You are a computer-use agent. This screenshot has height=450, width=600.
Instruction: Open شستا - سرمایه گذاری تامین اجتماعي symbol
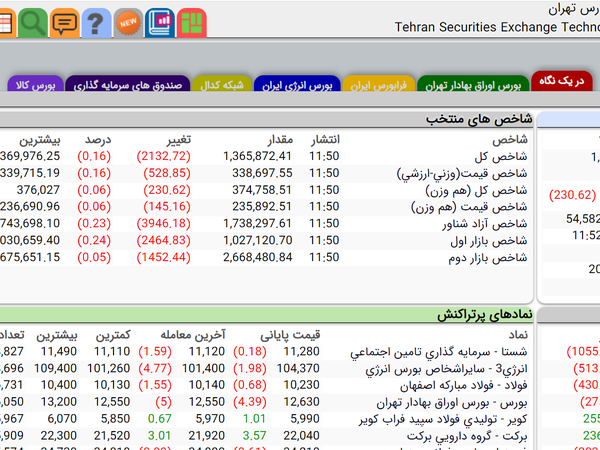pos(439,352)
